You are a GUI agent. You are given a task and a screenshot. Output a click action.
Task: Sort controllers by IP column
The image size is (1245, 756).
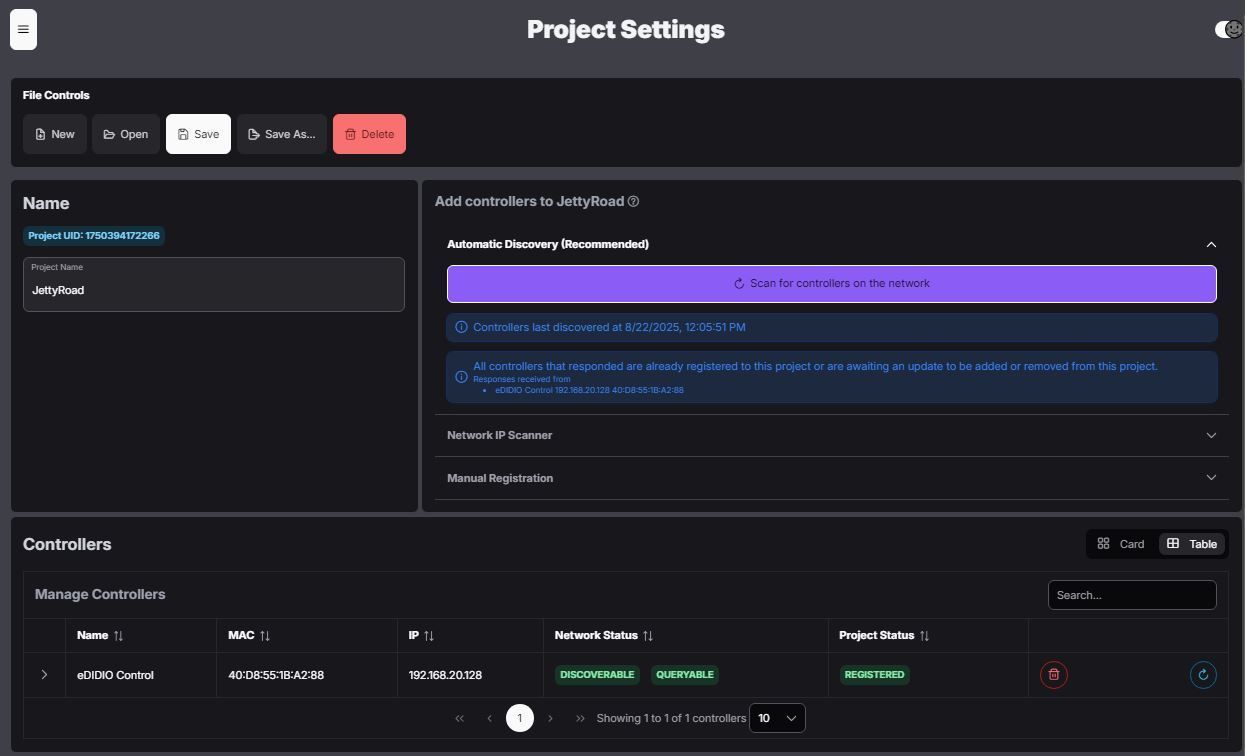pos(429,636)
